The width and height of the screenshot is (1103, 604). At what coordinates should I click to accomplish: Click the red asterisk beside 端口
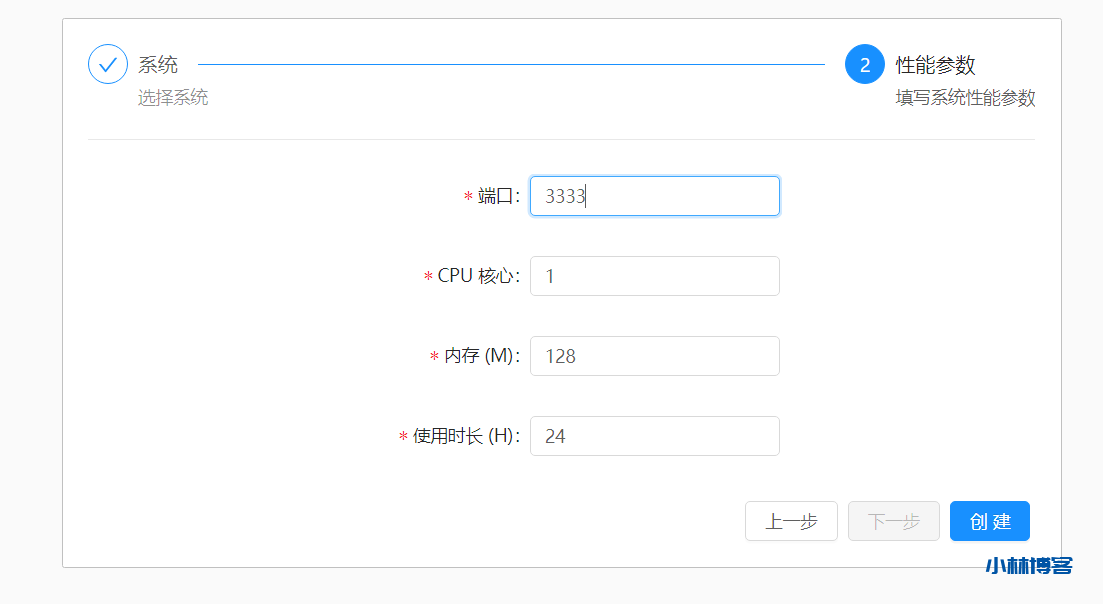(468, 198)
